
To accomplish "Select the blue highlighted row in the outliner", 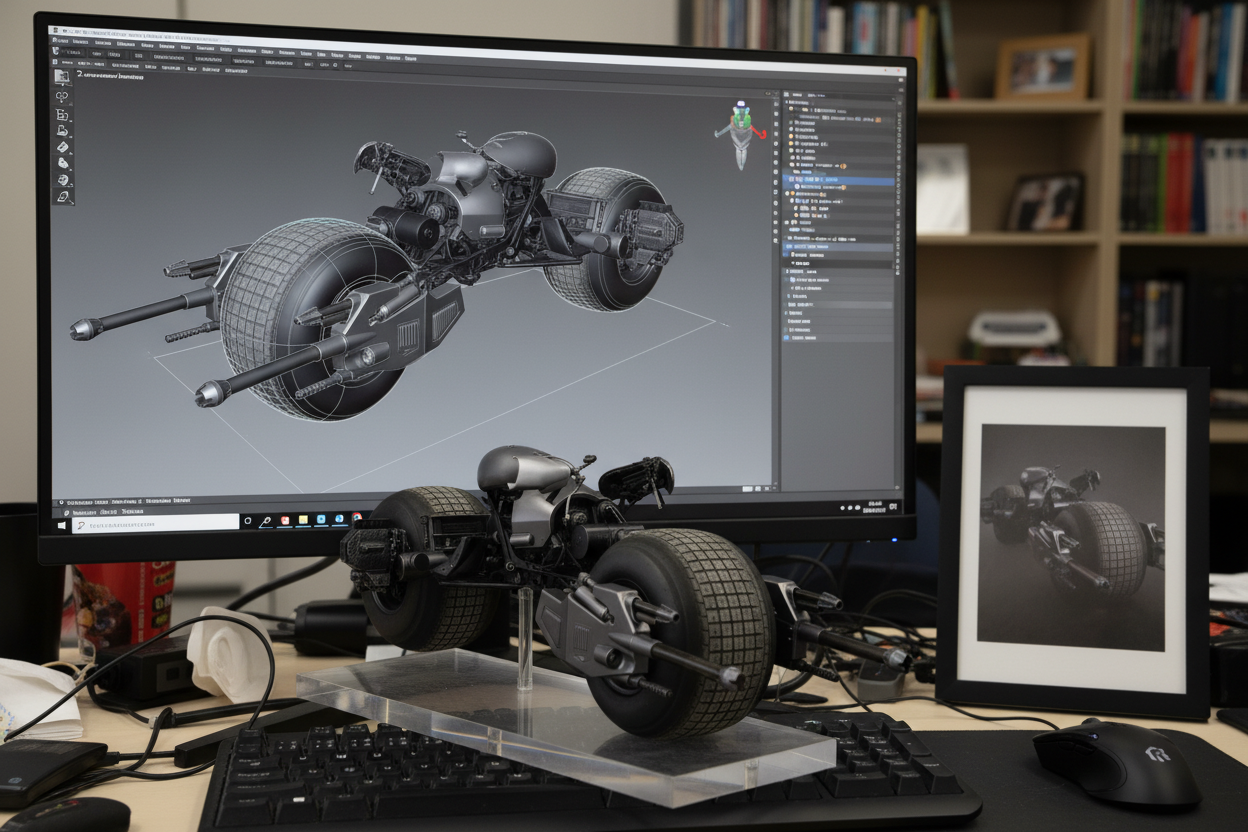I will [x=838, y=181].
